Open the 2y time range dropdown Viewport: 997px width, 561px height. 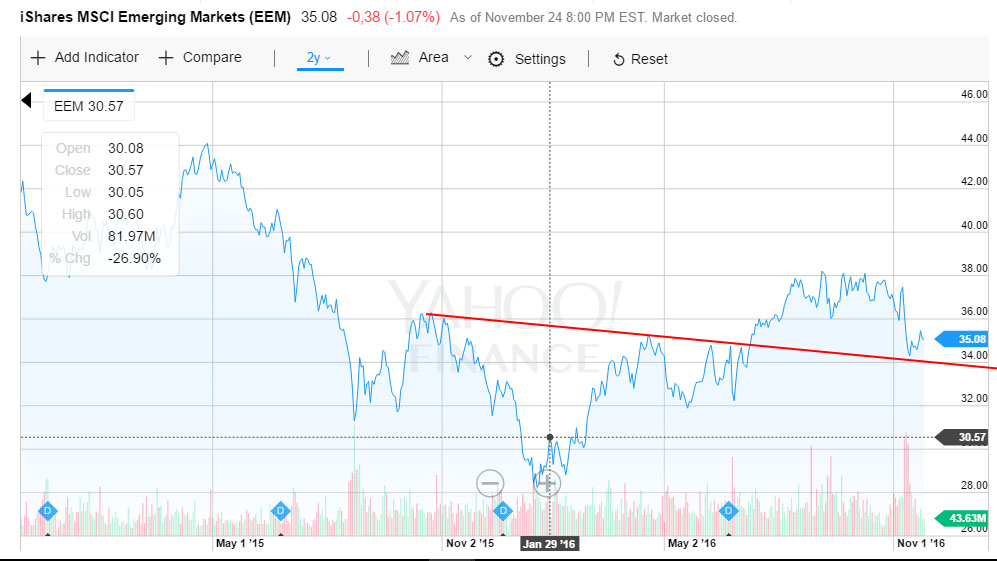coord(319,58)
